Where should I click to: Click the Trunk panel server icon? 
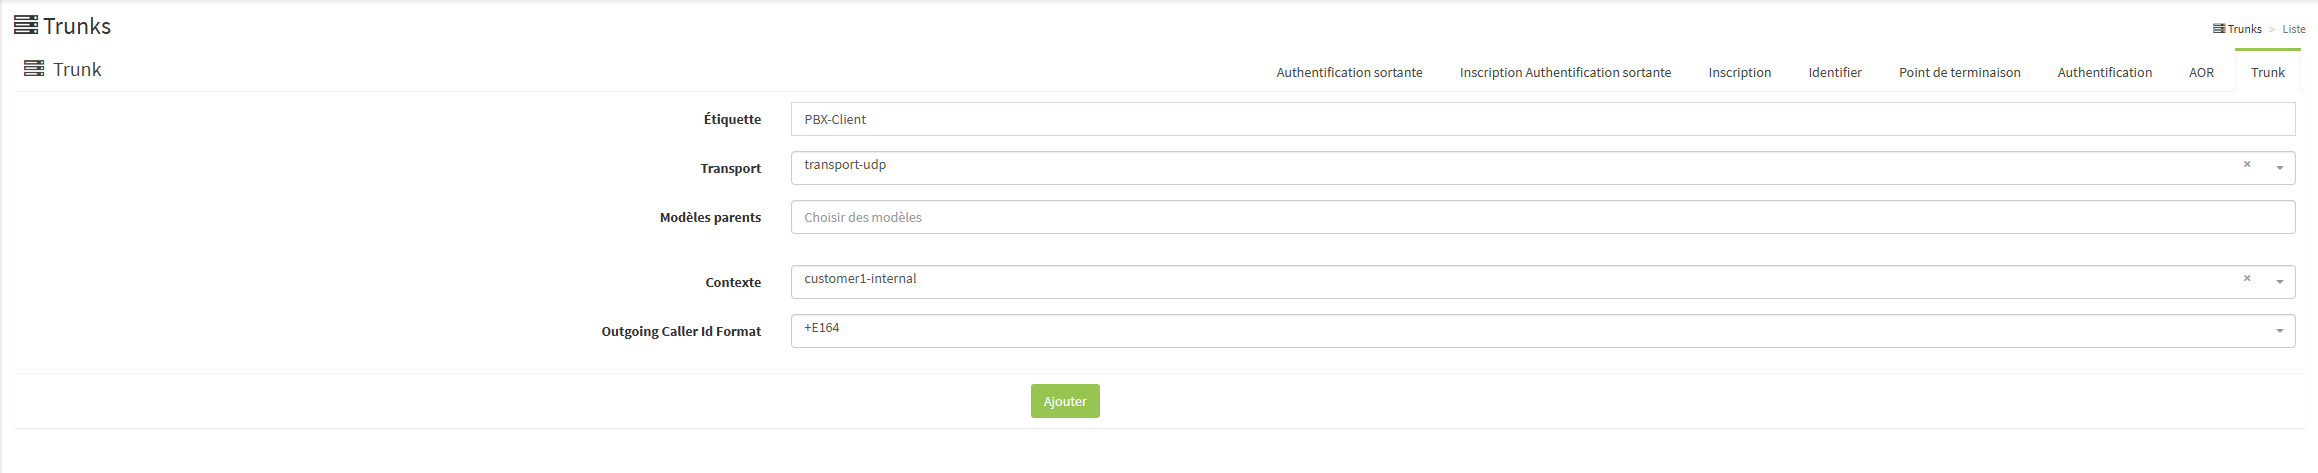point(34,69)
